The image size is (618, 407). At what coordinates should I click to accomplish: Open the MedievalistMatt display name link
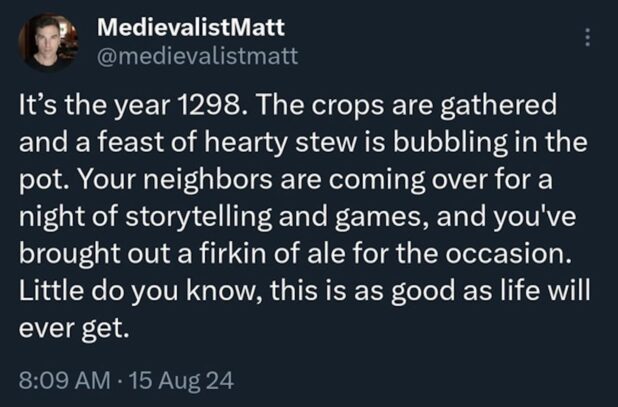(x=191, y=28)
